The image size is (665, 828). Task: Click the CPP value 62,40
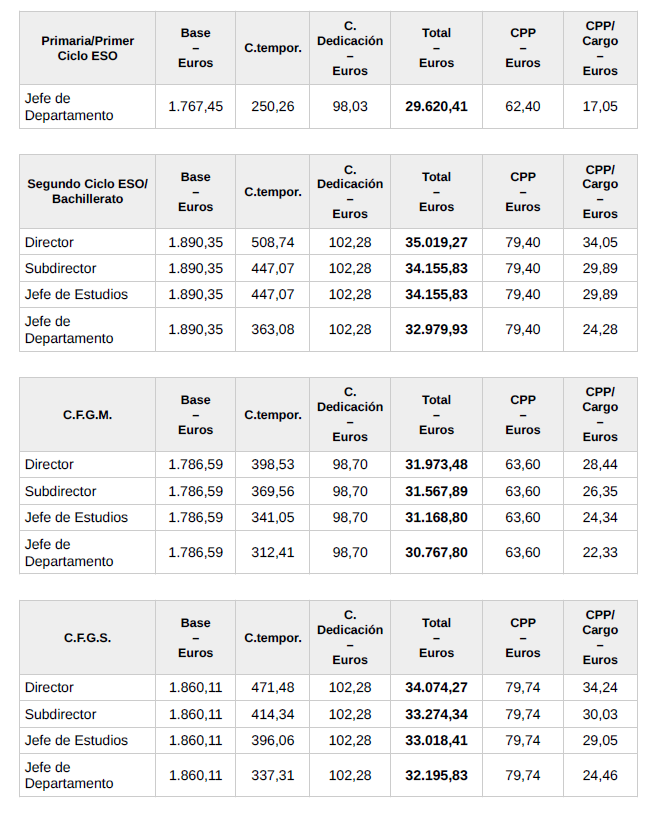coord(522,106)
